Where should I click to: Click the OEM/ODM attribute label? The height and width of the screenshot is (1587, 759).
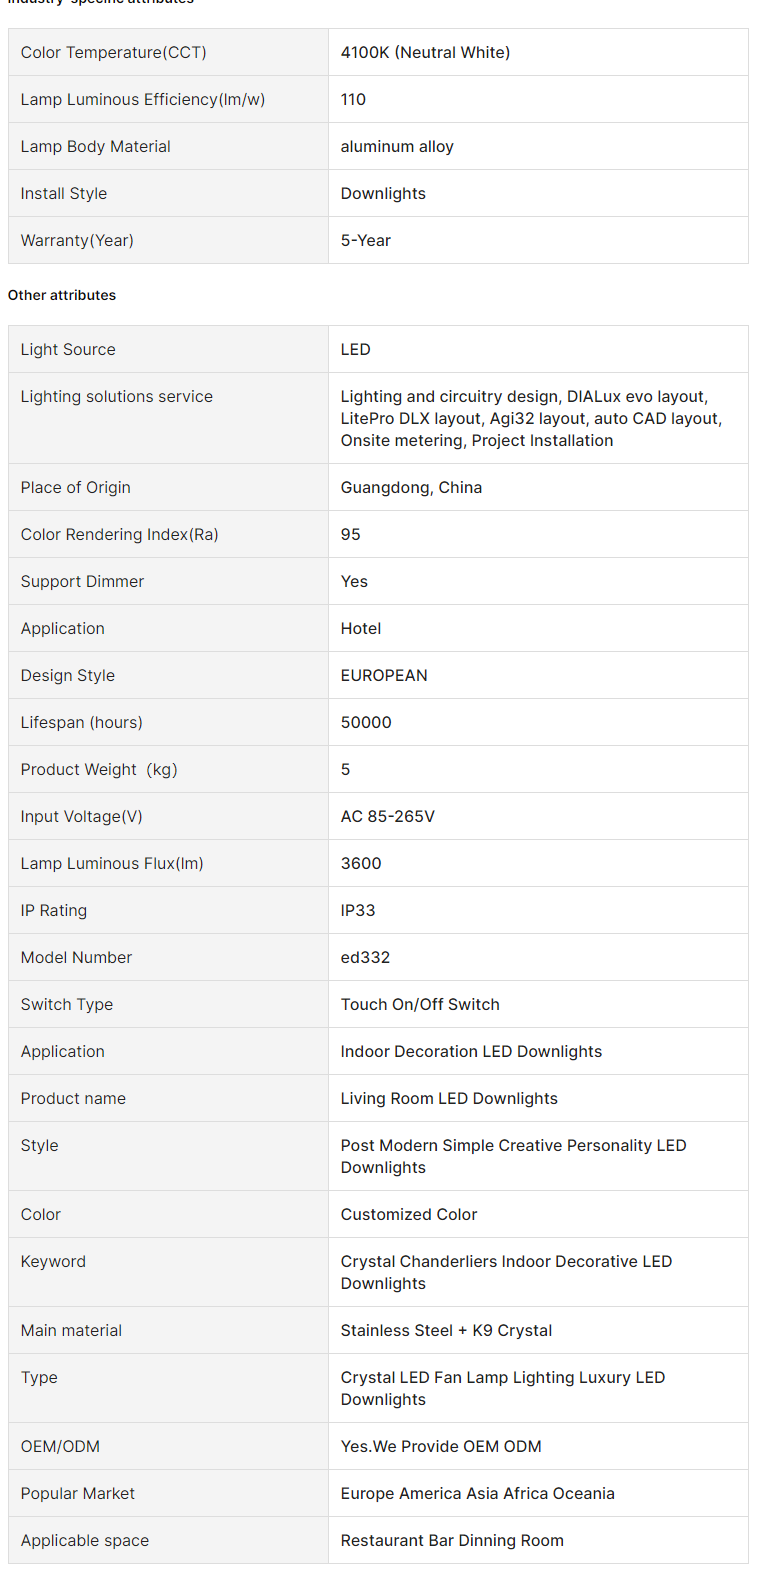click(60, 1446)
